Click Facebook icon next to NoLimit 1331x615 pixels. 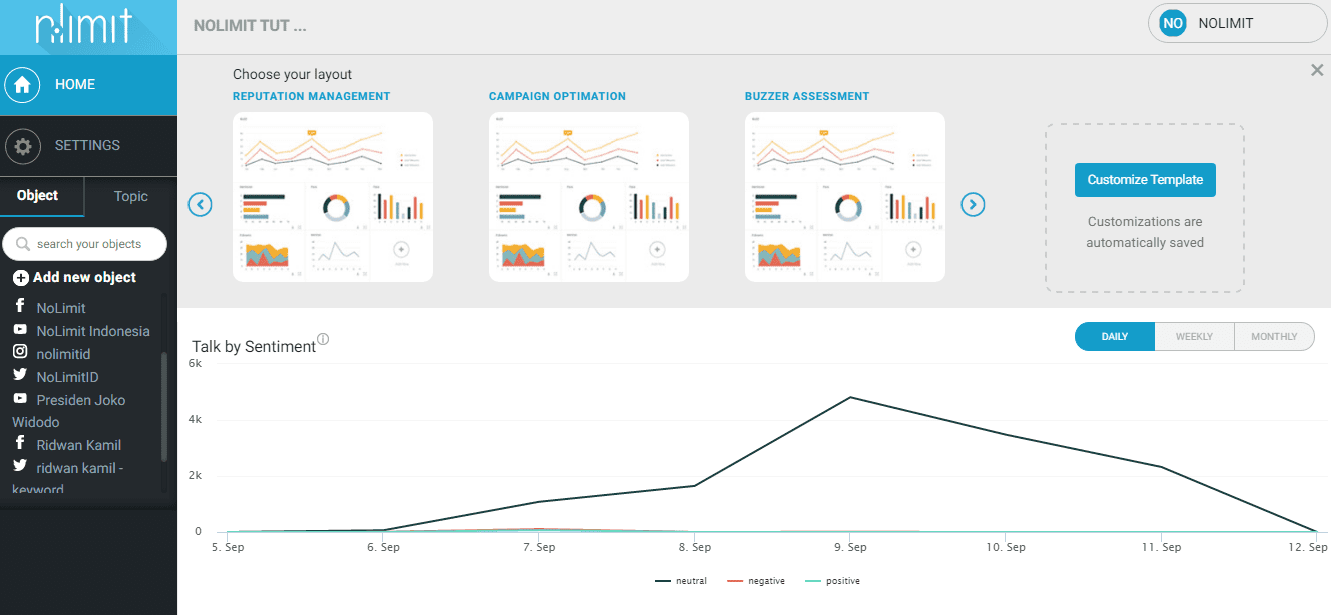click(19, 306)
